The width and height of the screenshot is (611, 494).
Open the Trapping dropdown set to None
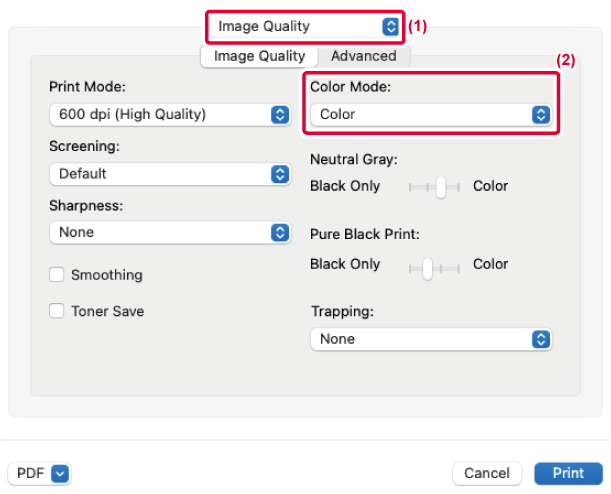430,339
